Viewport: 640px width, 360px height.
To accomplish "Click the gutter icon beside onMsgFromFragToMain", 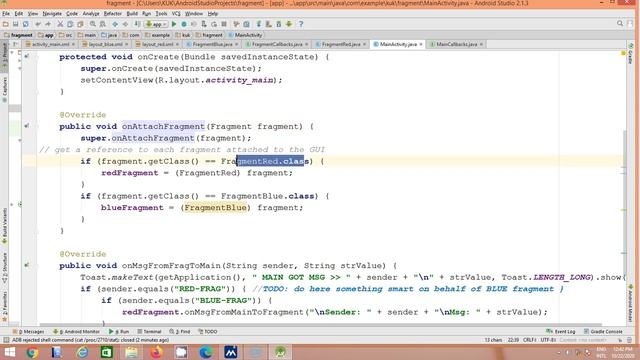I will pyautogui.click(x=27, y=265).
